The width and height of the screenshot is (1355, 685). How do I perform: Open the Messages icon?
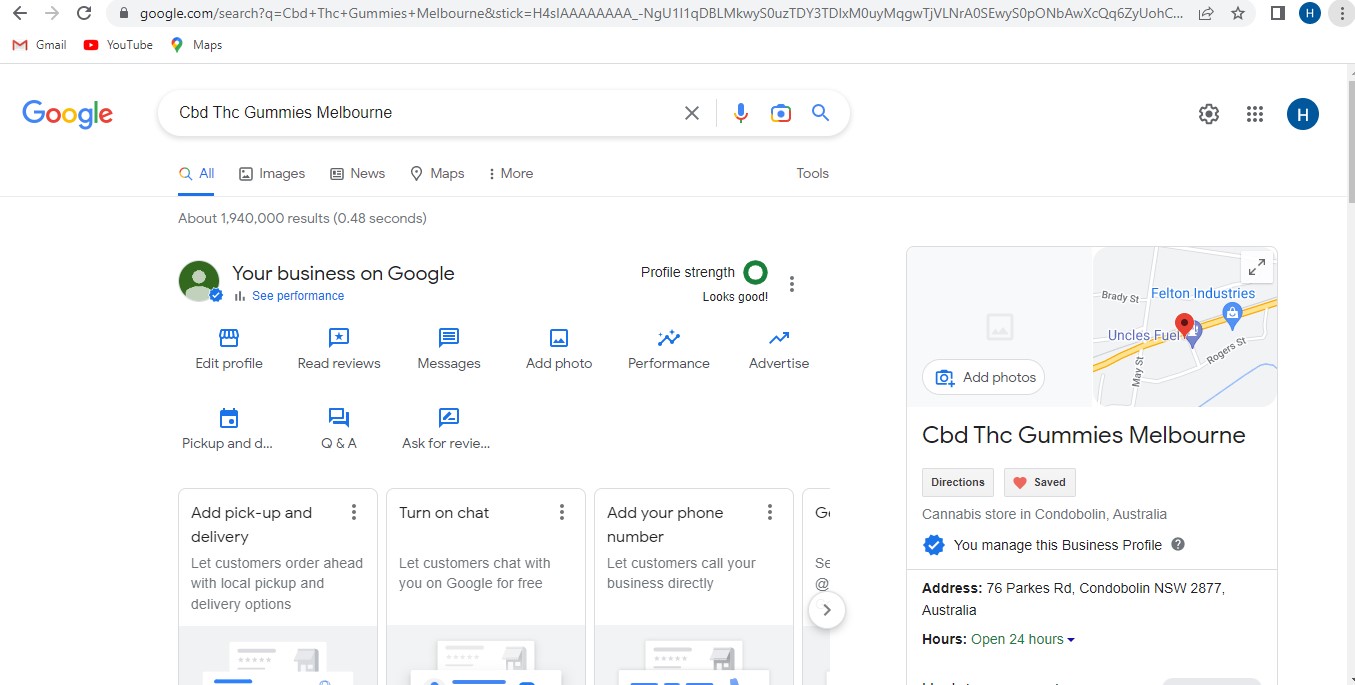(x=449, y=338)
